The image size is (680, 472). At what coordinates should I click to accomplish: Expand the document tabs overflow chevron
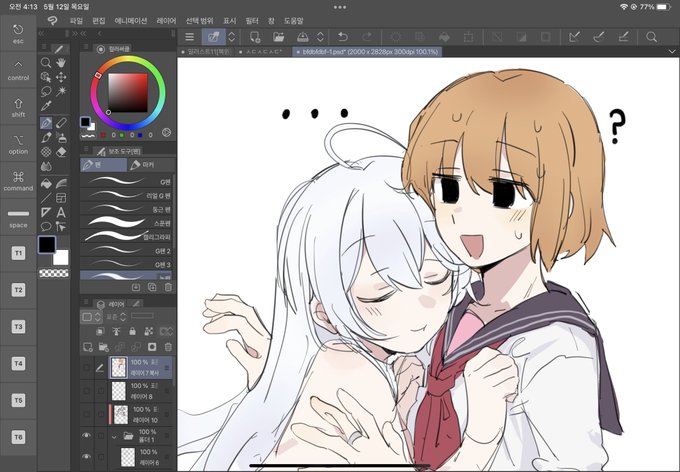(672, 52)
